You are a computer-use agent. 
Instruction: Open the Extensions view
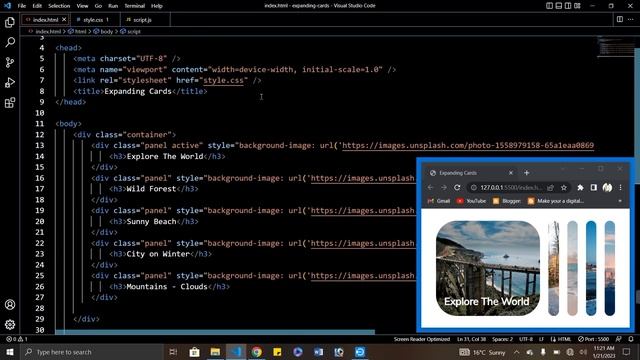click(x=10, y=102)
